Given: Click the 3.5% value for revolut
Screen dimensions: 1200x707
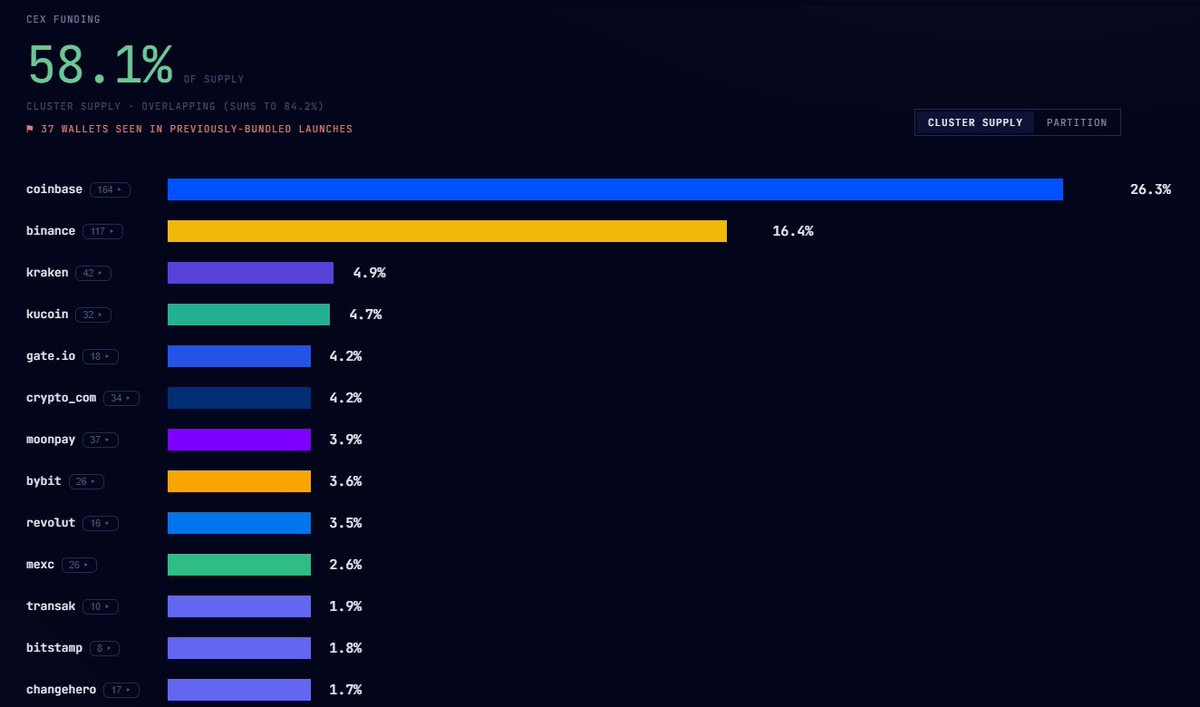Looking at the screenshot, I should [346, 523].
